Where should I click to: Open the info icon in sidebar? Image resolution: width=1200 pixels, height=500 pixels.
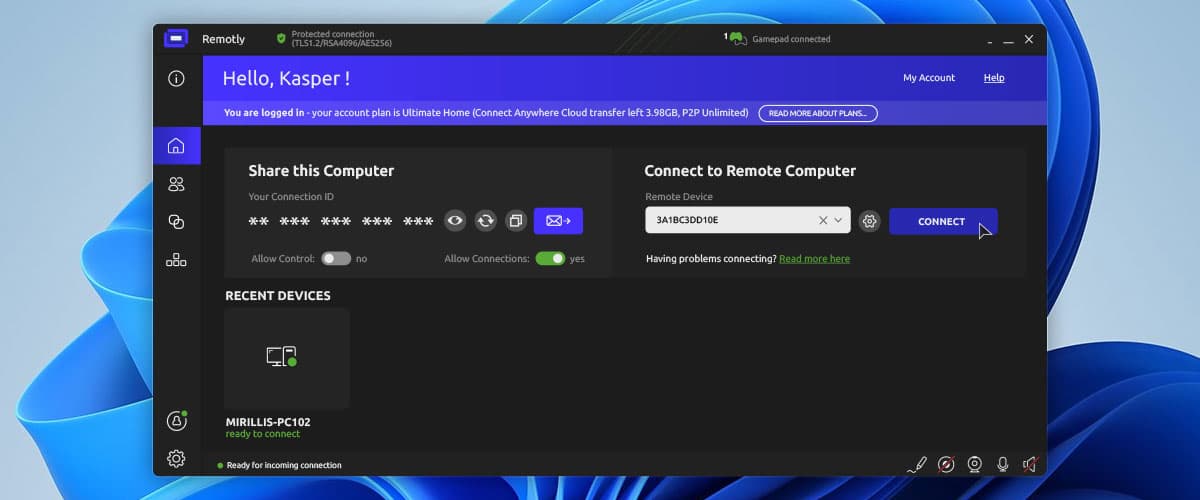176,78
